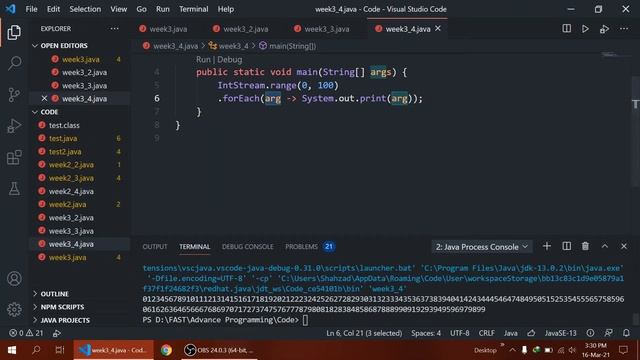640x360 pixels.
Task: Open week2_4.java in CODE folder
Action: (x=80, y=191)
